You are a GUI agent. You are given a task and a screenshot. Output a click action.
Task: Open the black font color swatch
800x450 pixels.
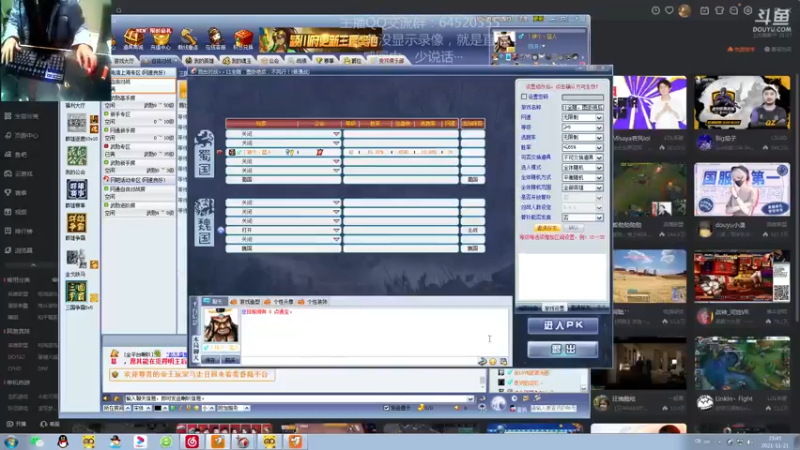[x=158, y=408]
